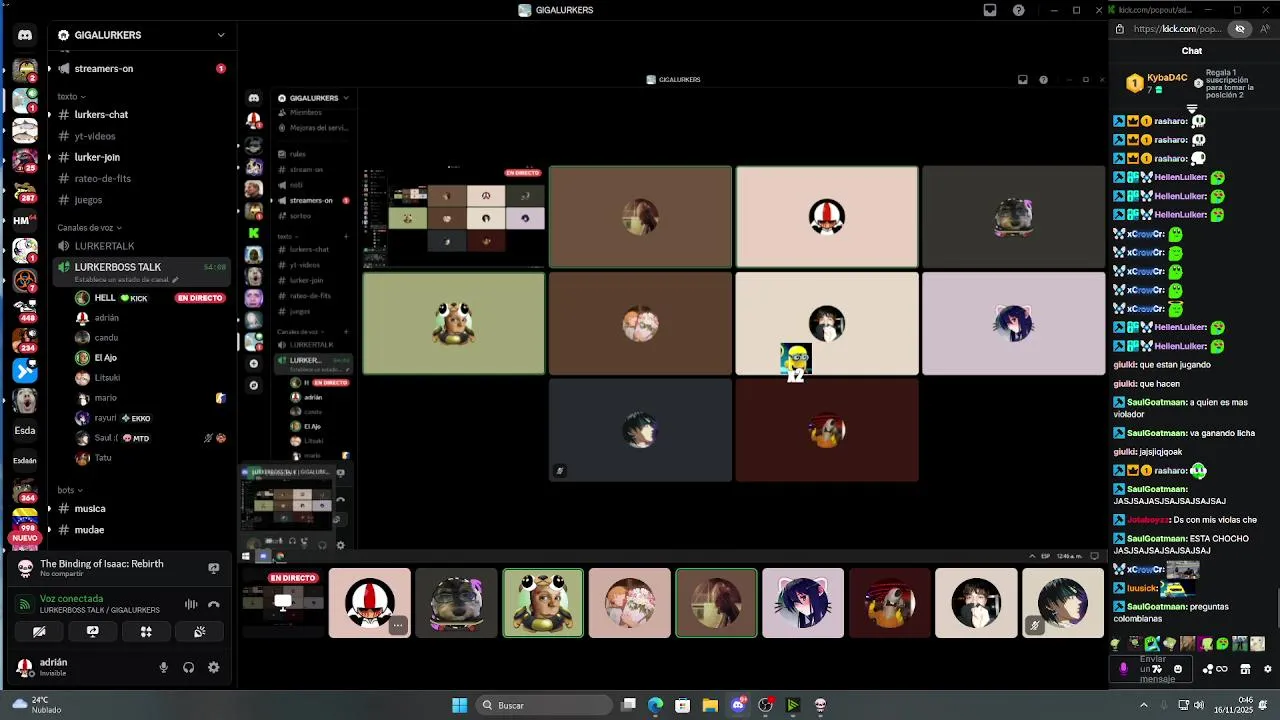Screen dimensions: 1280x720
Task: Open the yt-videos text channel
Action: coord(139,136)
